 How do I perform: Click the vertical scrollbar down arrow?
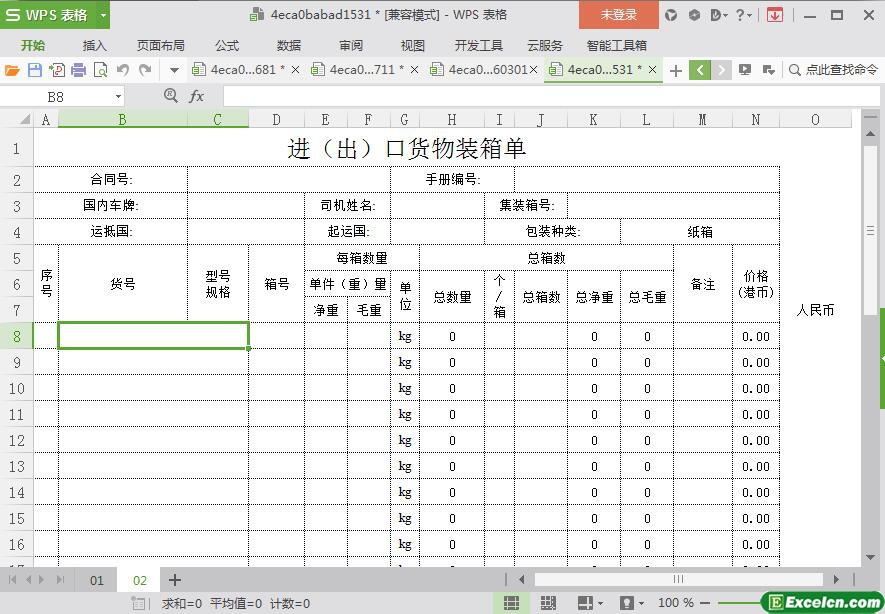(x=870, y=558)
